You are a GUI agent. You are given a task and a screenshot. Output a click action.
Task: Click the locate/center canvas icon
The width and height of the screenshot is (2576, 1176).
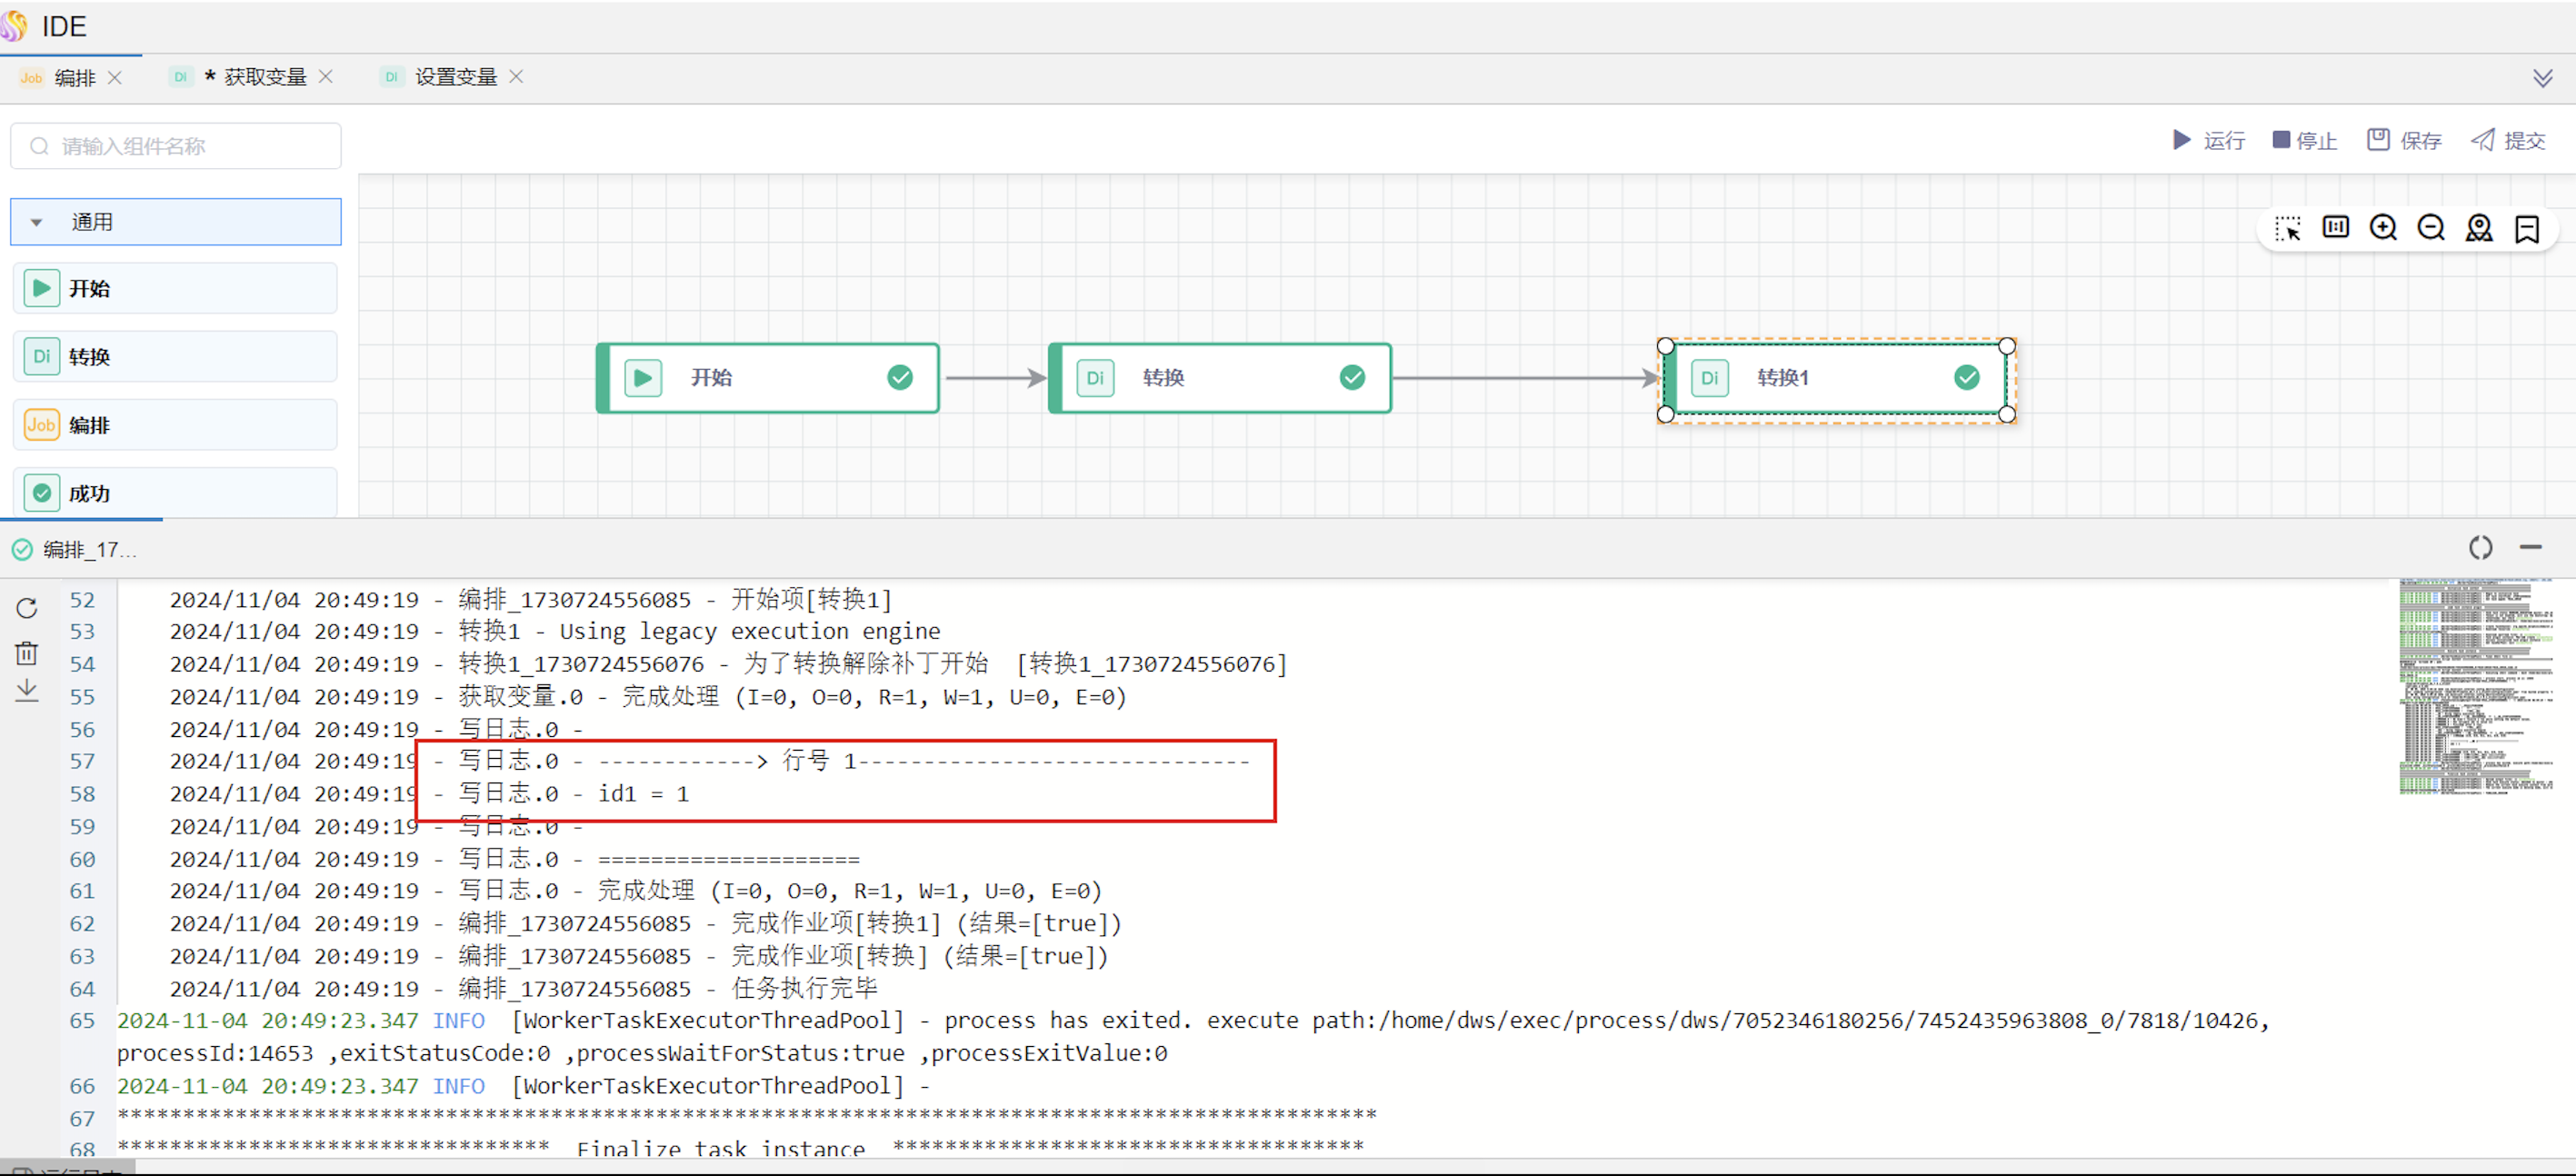pos(2479,229)
